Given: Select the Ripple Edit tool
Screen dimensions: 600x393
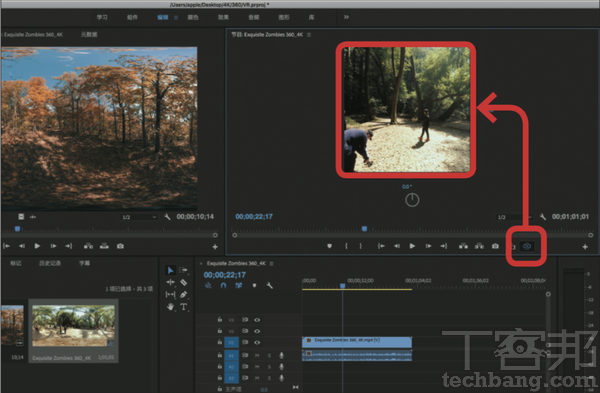Looking at the screenshot, I should click(170, 282).
